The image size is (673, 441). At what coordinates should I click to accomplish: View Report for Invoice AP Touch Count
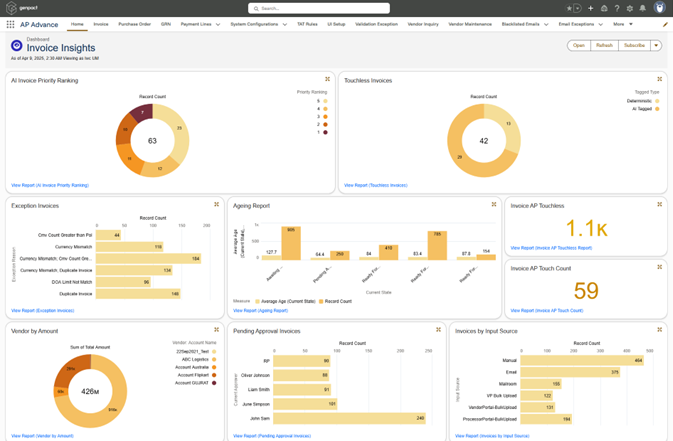tap(547, 310)
